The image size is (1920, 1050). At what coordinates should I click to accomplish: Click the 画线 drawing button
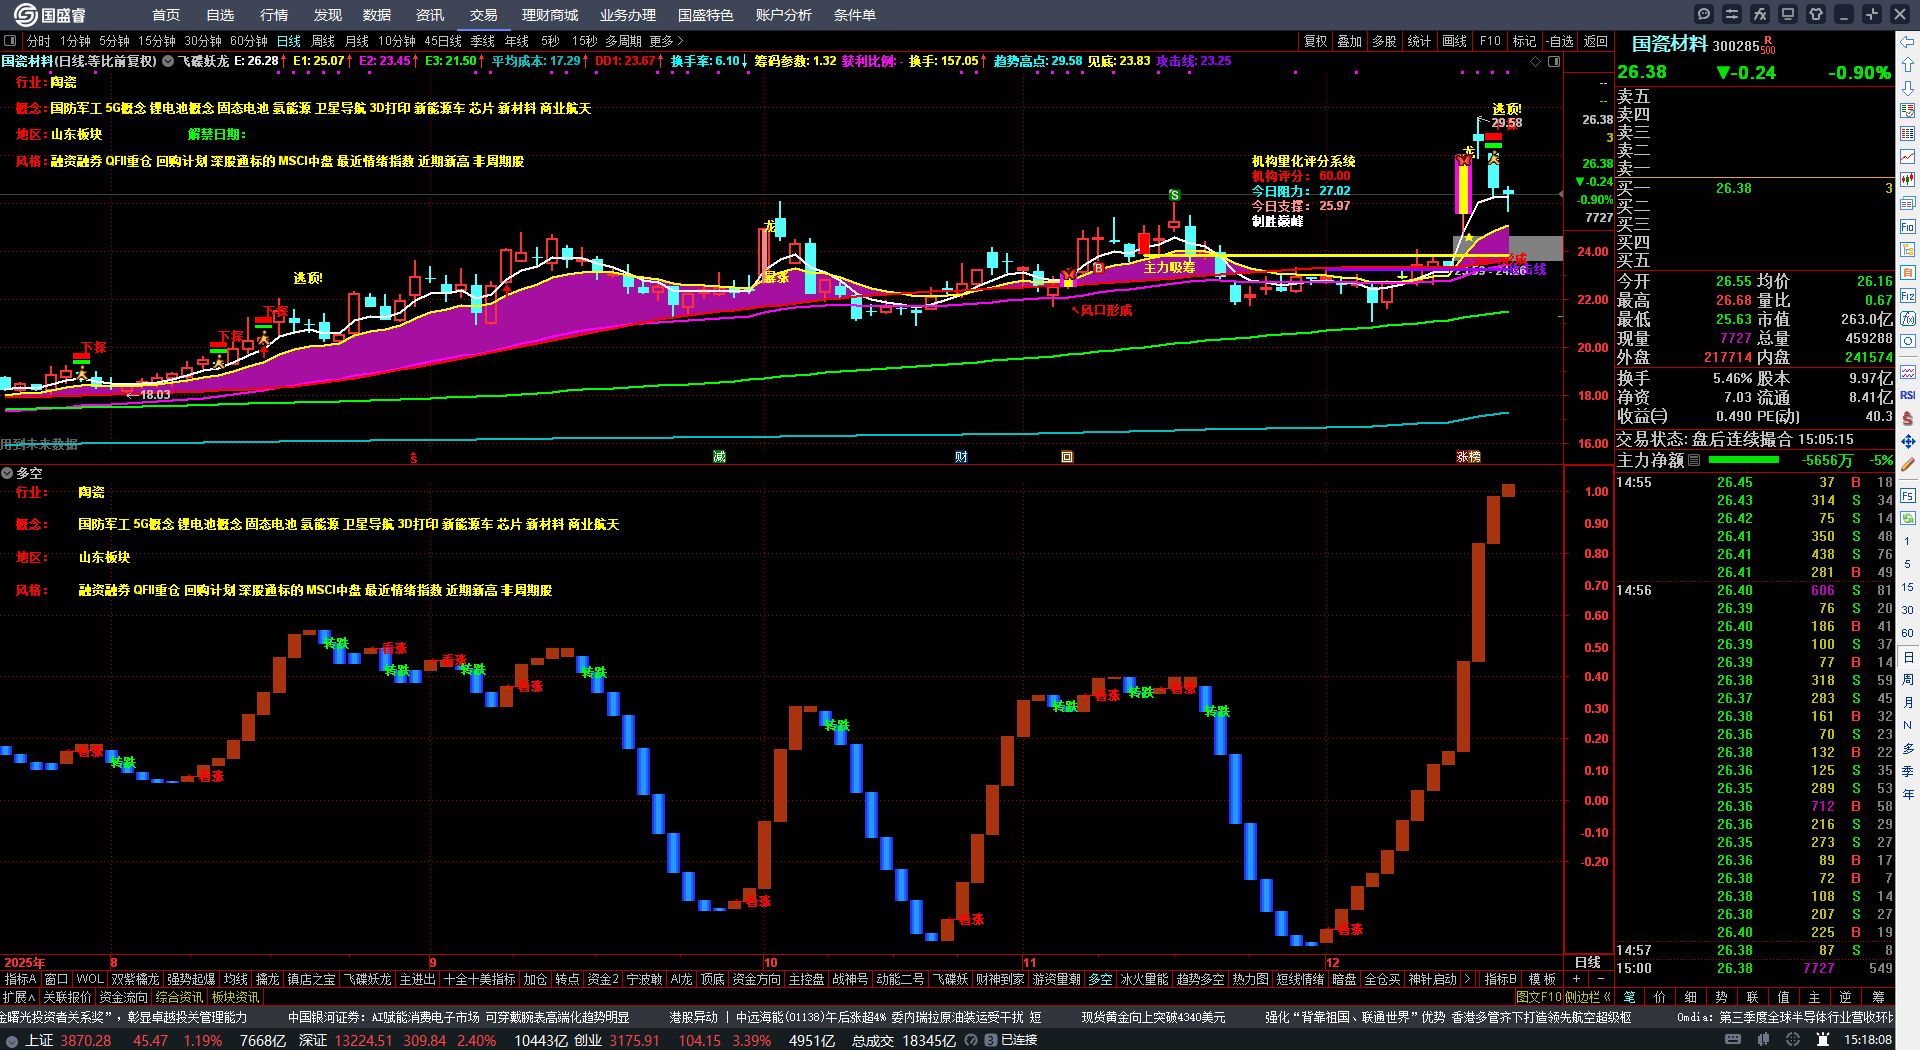1455,41
